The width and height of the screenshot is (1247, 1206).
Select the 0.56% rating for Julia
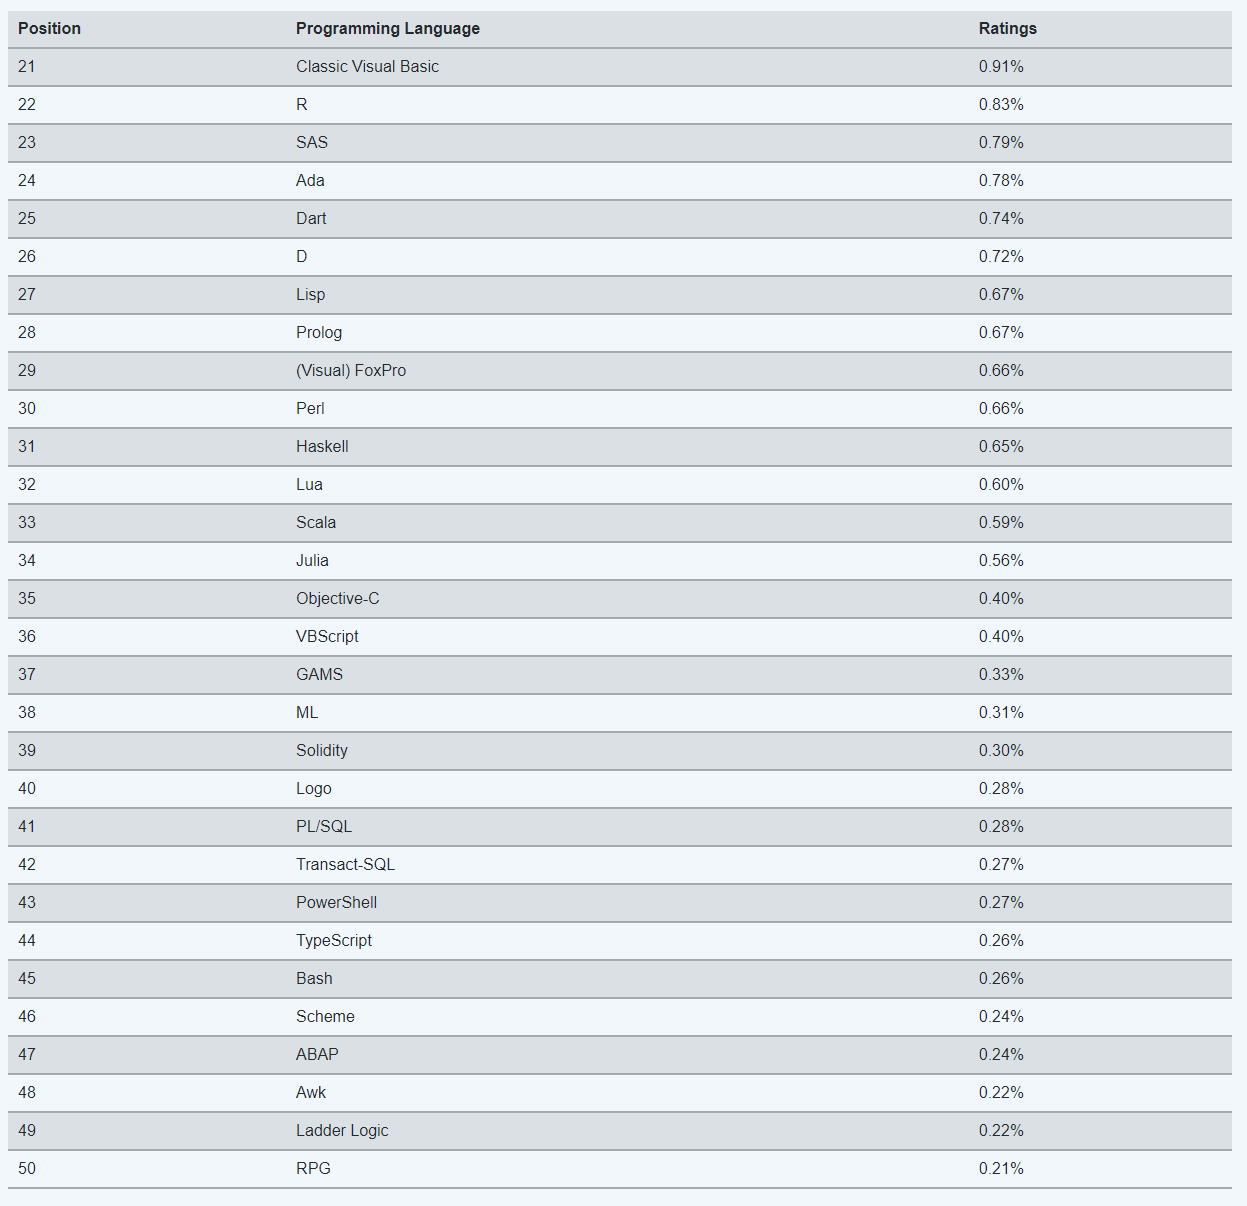(x=1001, y=560)
